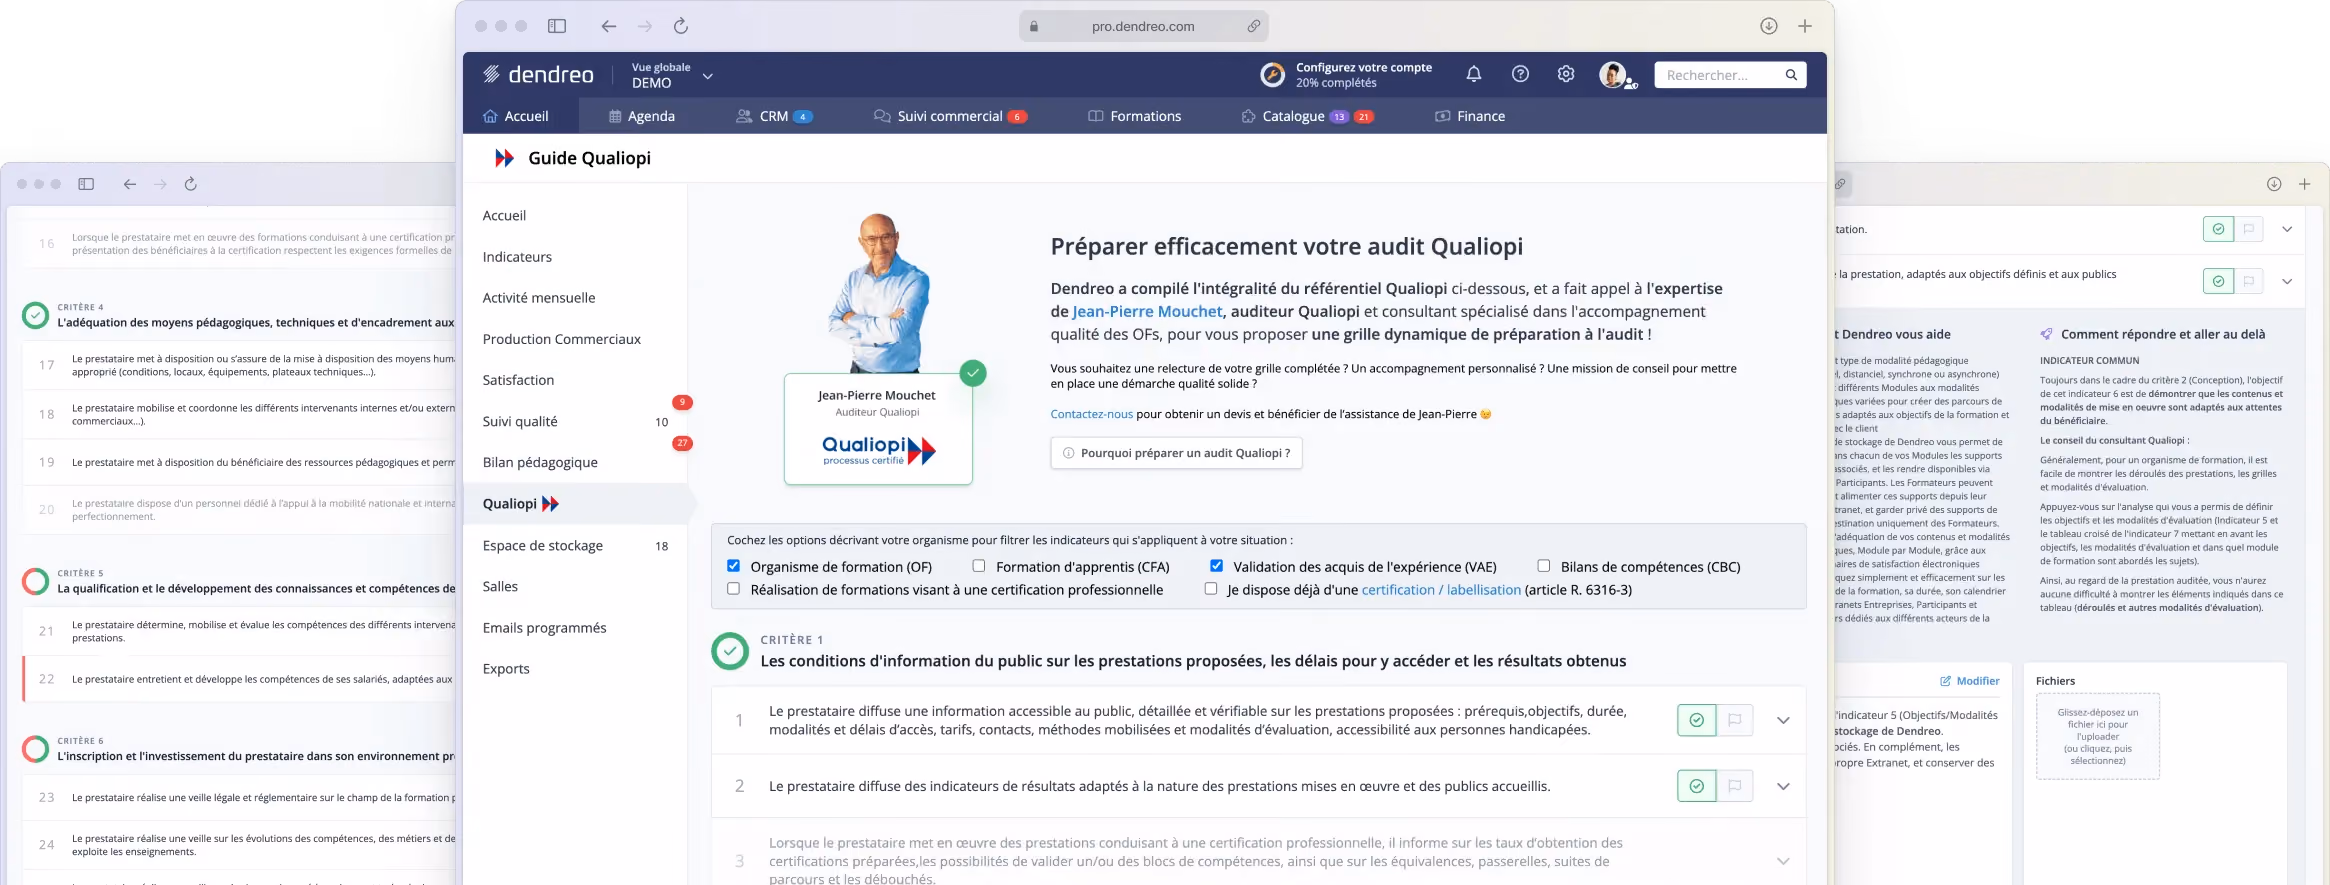Viewport: 2330px width, 885px height.
Task: Reload the pro.dendreo.com page
Action: coord(681,26)
